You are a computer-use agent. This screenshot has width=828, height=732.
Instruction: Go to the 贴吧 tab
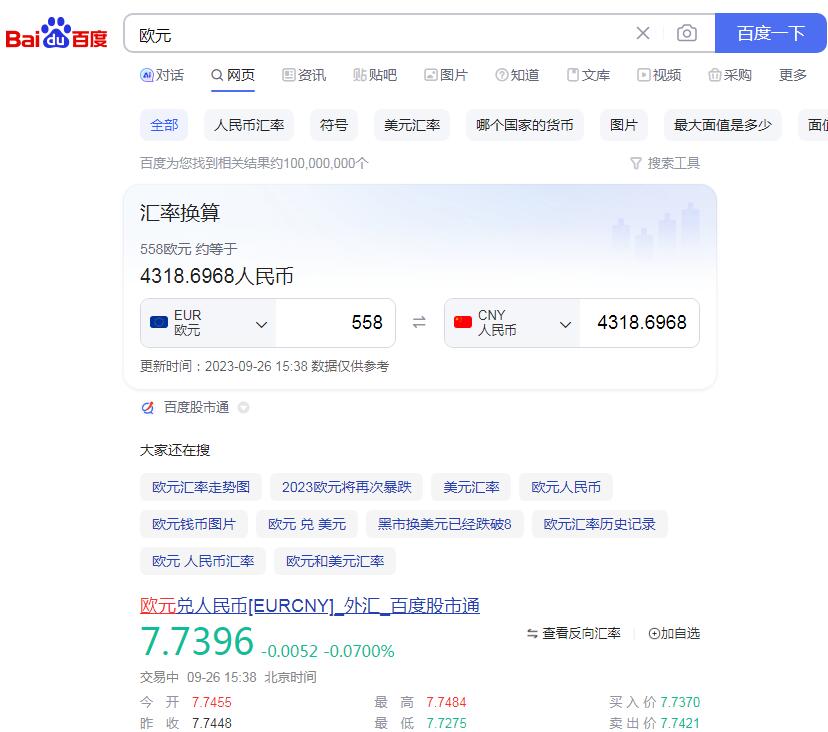pos(375,75)
